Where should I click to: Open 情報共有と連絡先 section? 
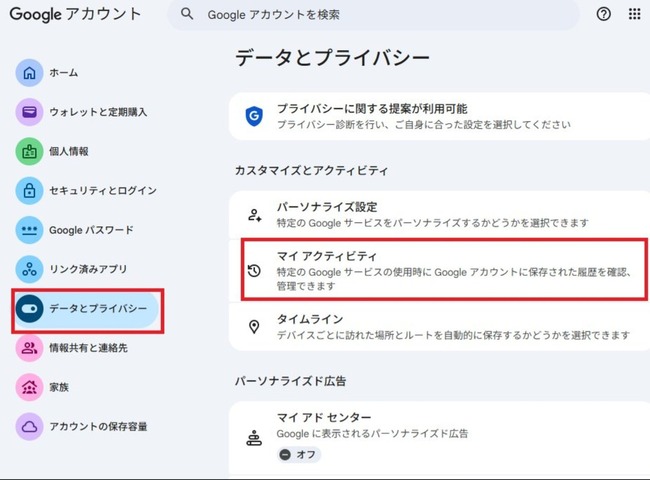pos(86,348)
